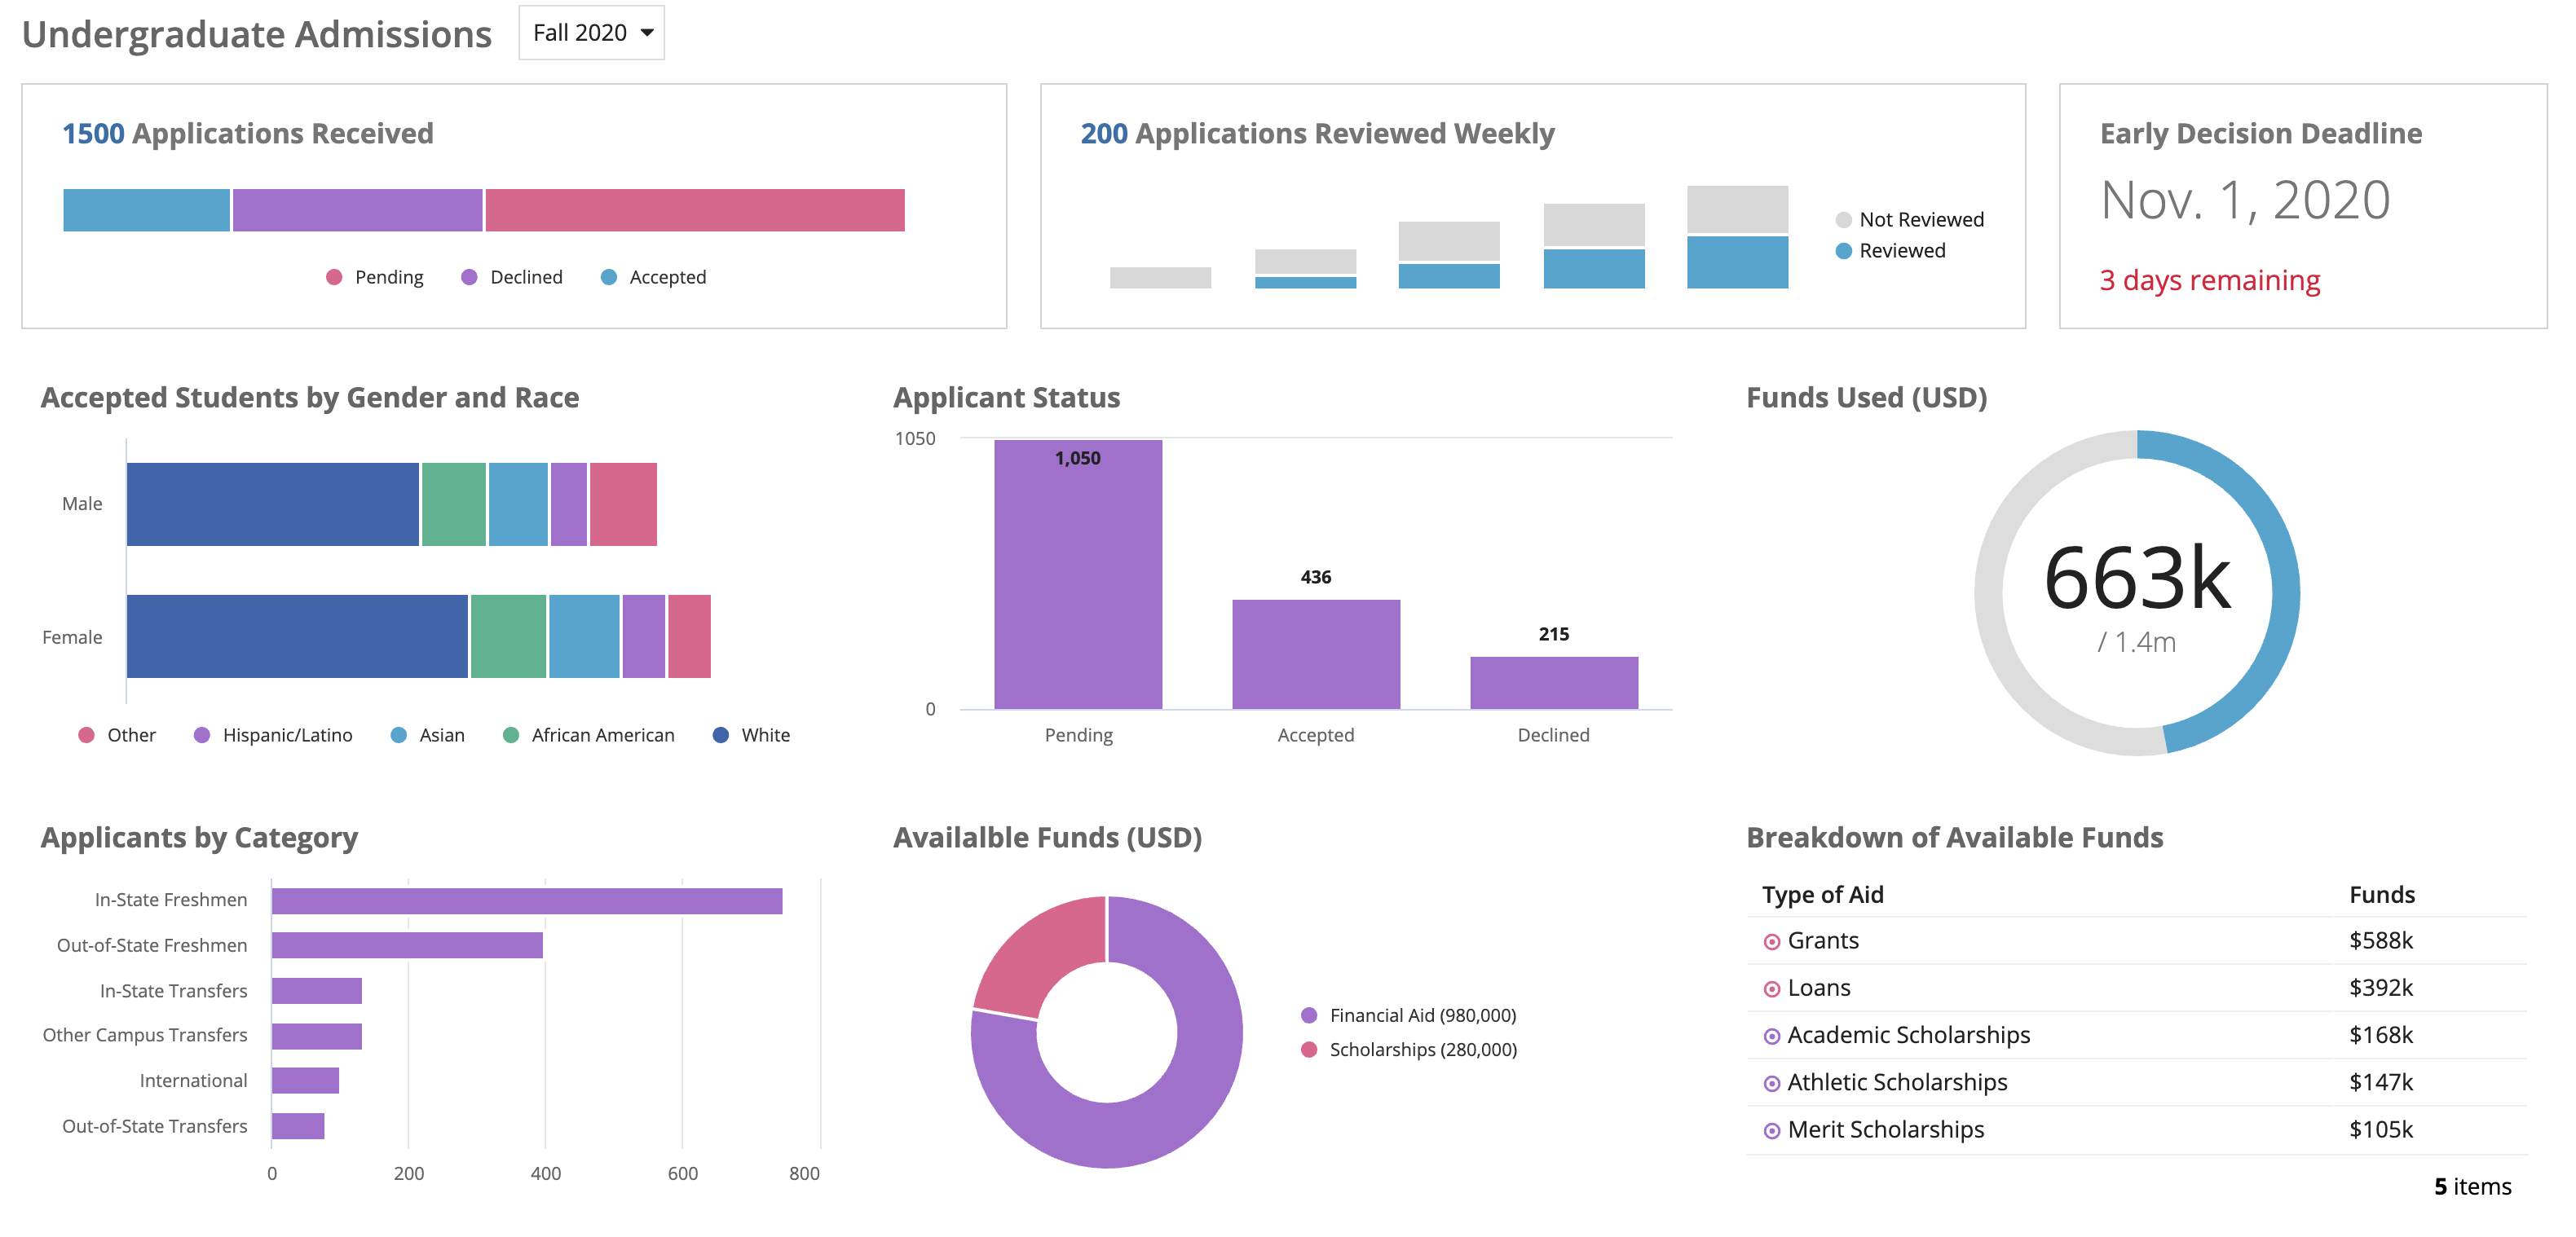Toggle the Hispanic/Latino legend item
The width and height of the screenshot is (2576, 1237).
pyautogui.click(x=273, y=735)
